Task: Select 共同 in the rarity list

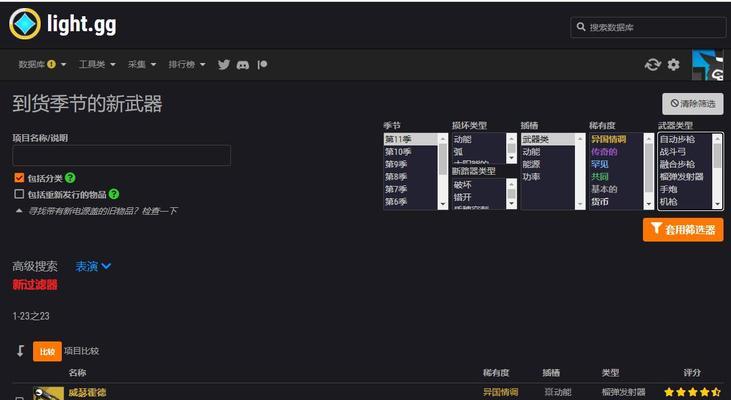Action: (x=616, y=177)
